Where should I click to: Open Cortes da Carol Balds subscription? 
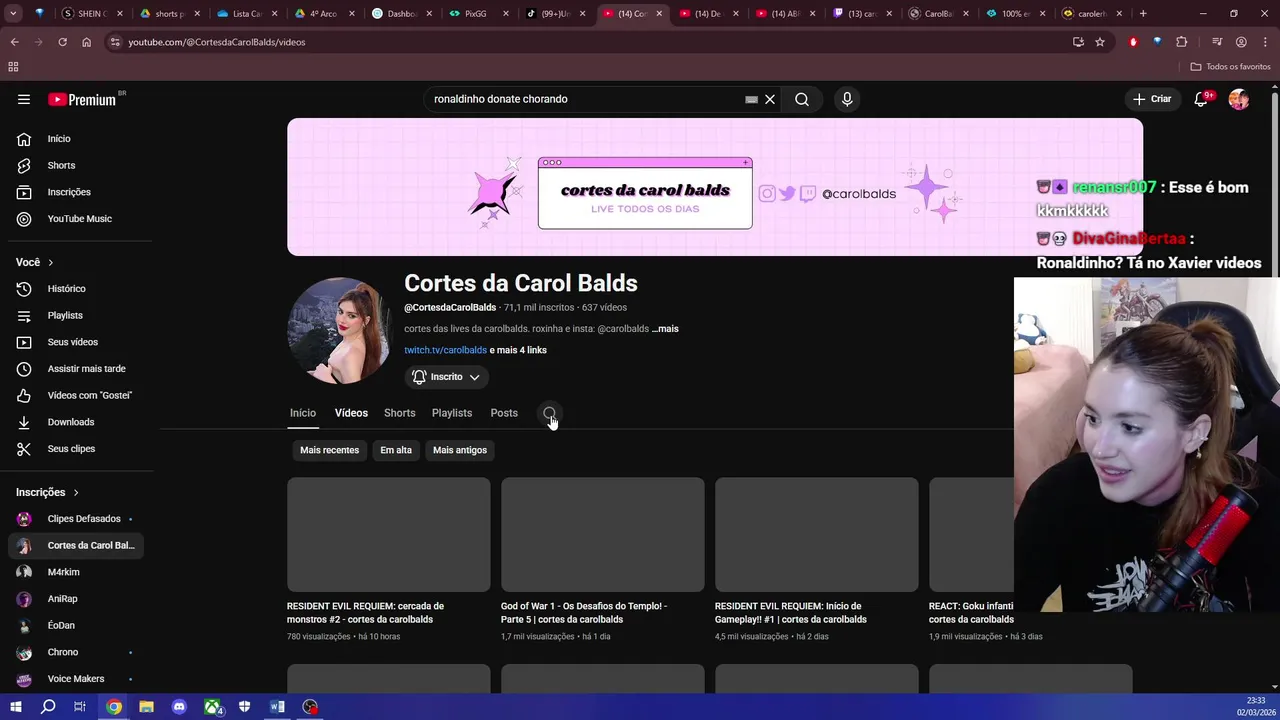[76, 545]
